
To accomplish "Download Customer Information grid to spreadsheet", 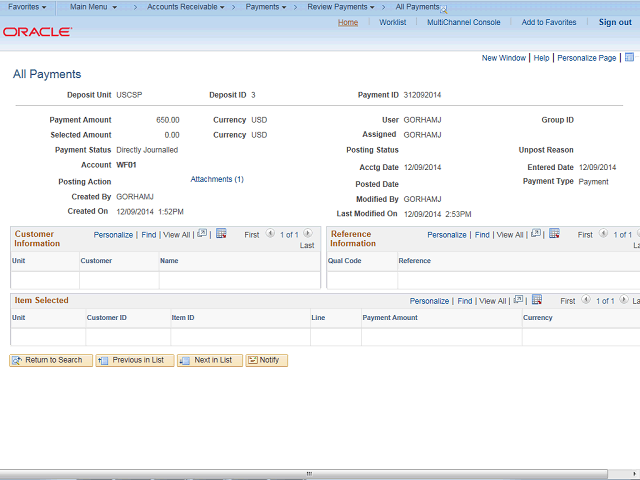I will [221, 233].
